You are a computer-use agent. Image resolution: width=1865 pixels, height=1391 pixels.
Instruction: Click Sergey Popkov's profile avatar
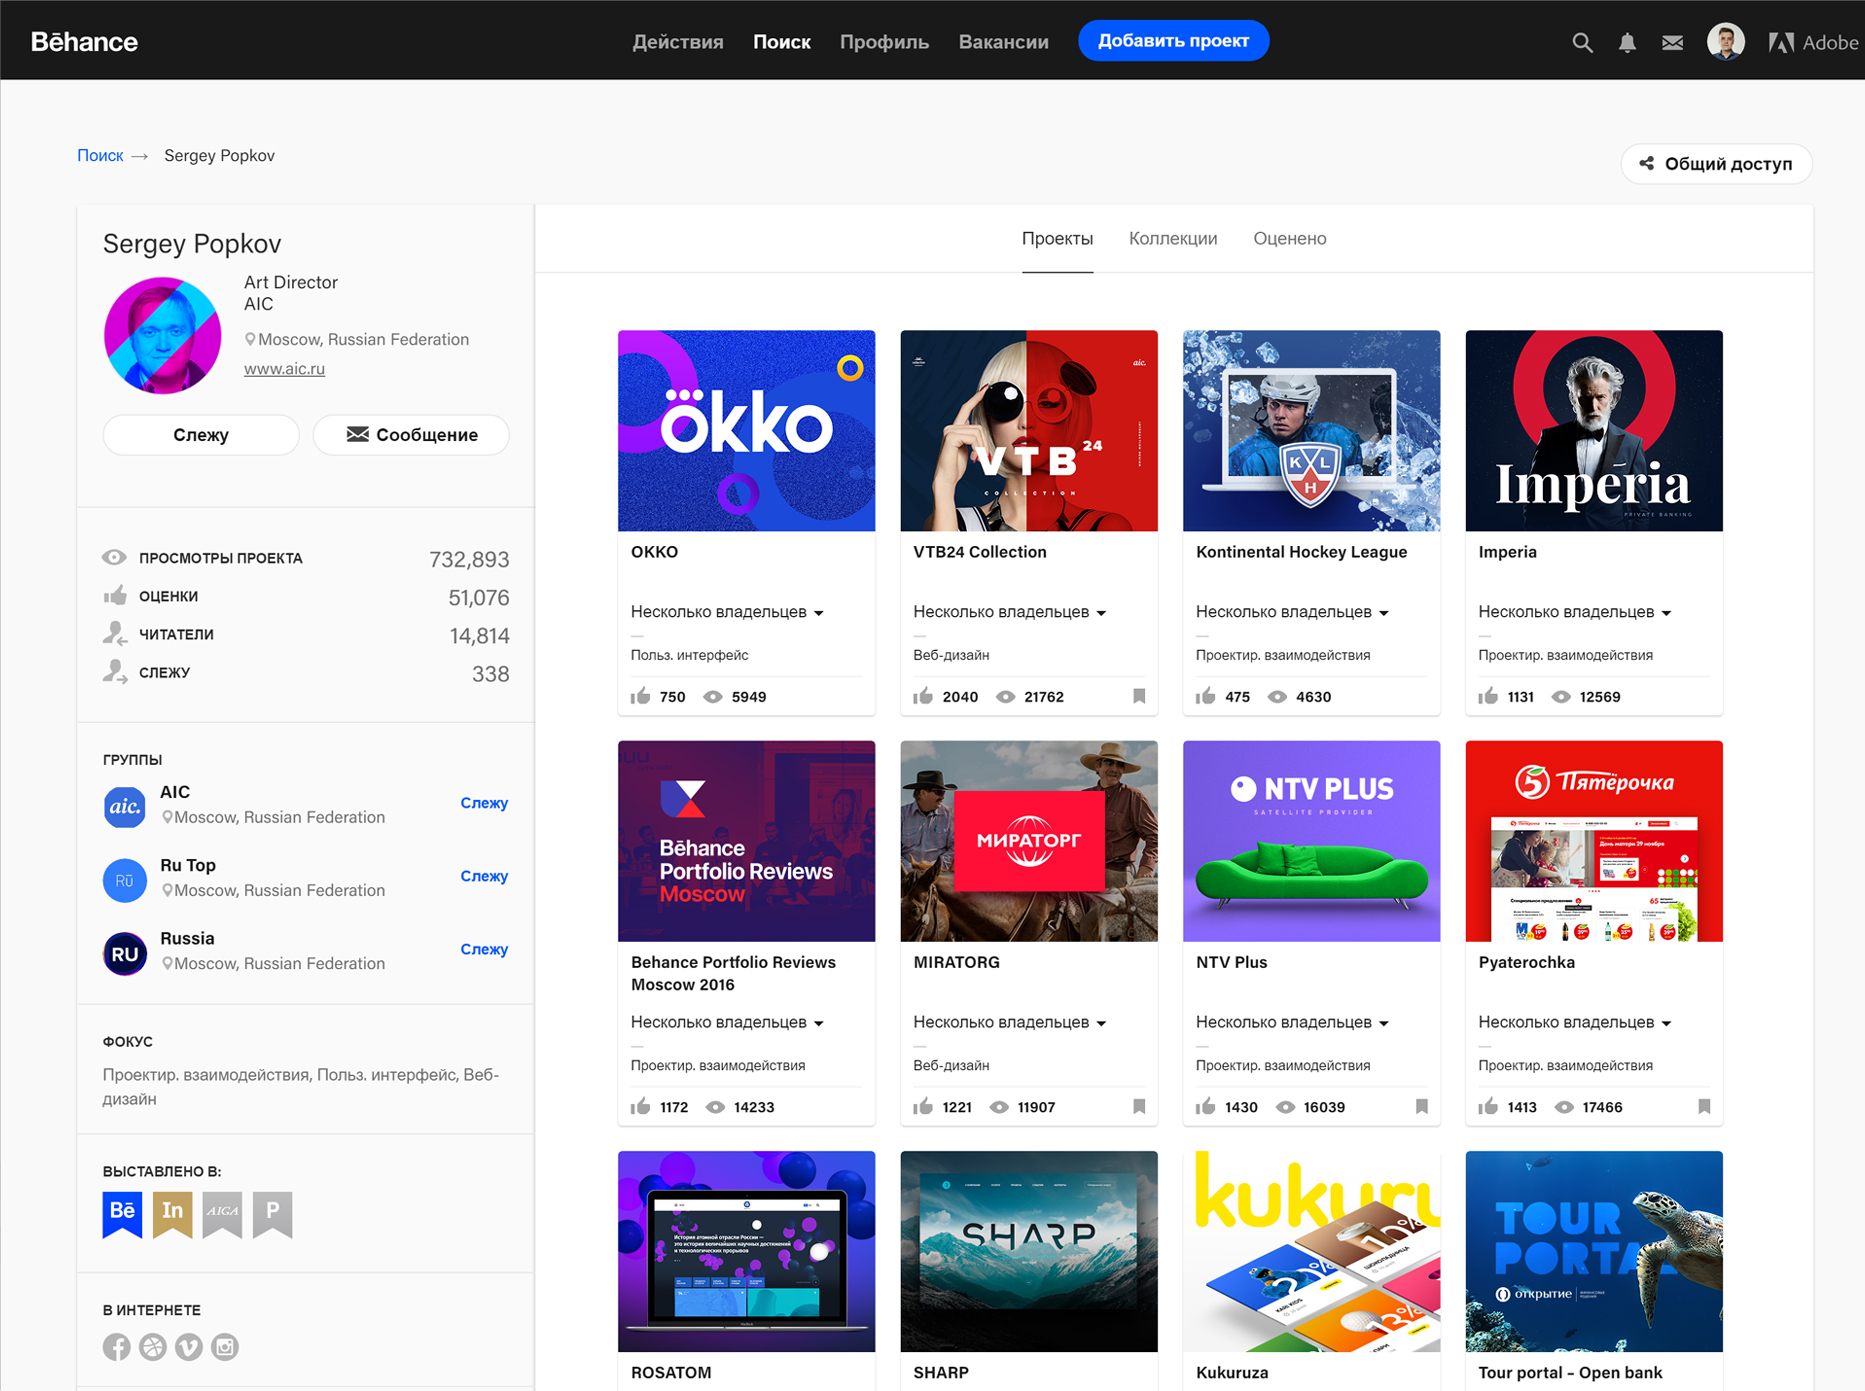[162, 335]
